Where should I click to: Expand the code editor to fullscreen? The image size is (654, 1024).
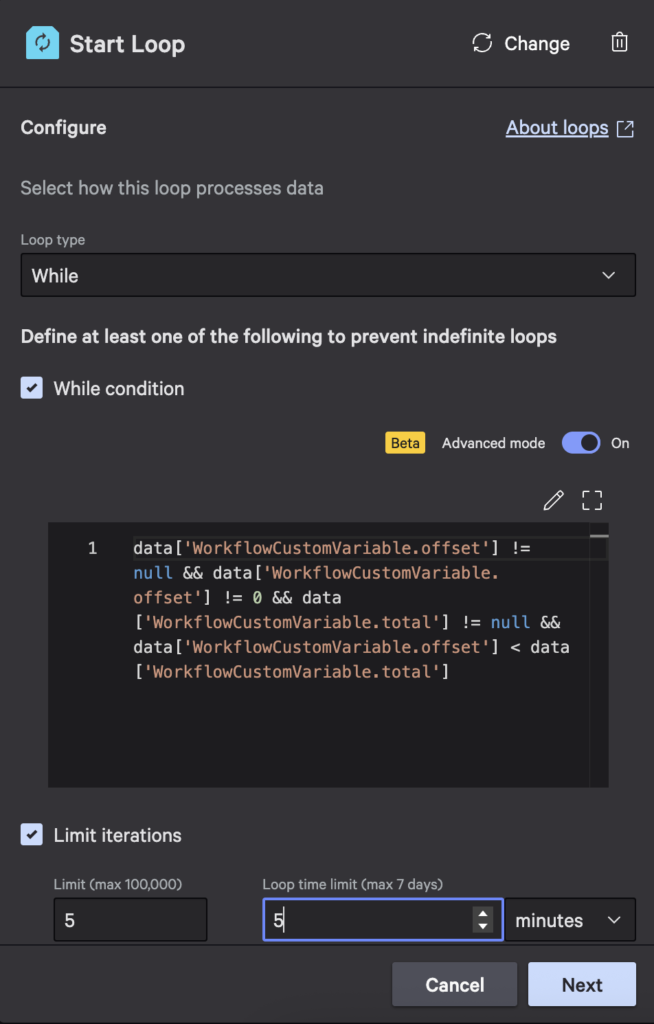click(x=592, y=499)
